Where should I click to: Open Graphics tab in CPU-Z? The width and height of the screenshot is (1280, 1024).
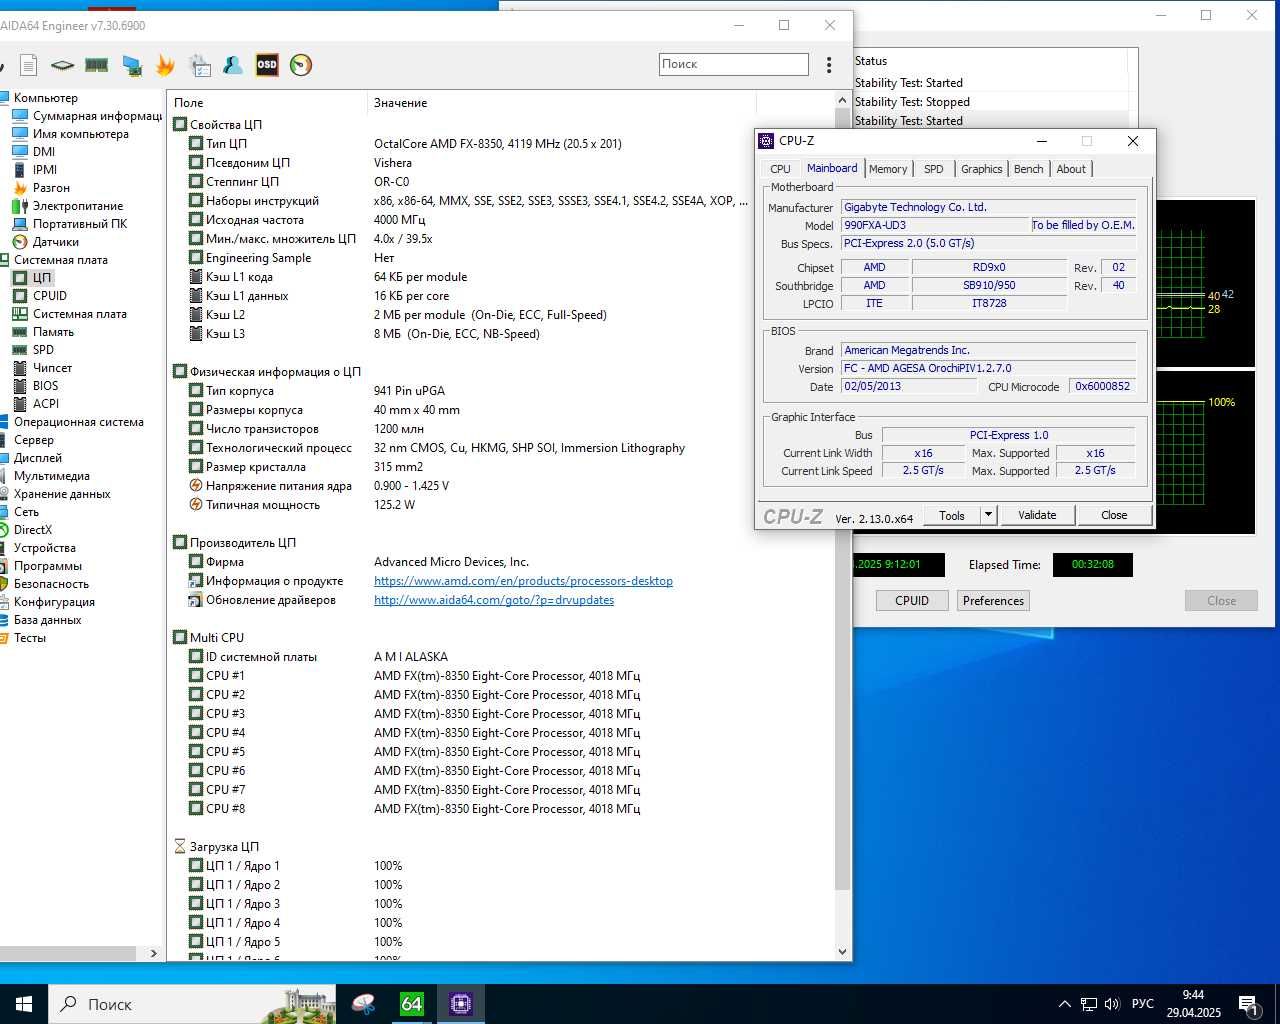pos(982,169)
